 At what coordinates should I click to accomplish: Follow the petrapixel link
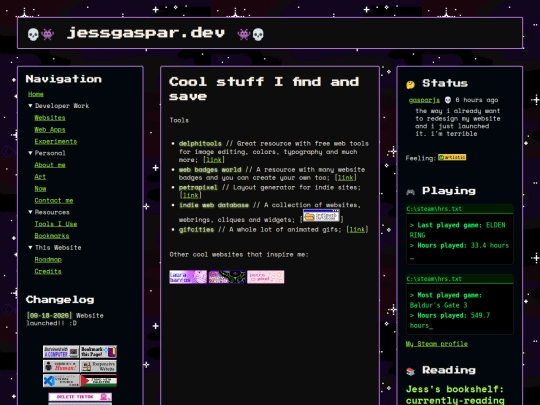pos(190,195)
